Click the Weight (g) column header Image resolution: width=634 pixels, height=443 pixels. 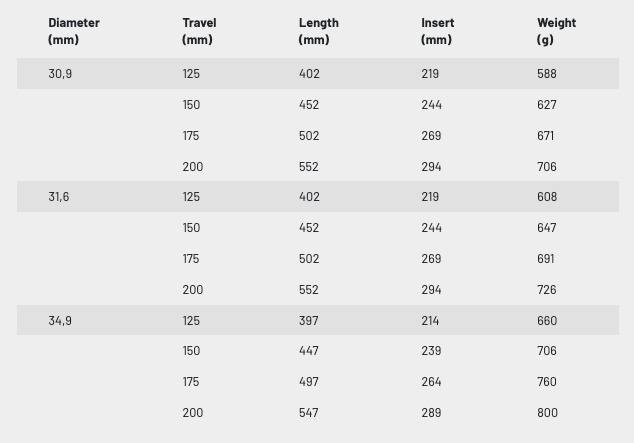click(x=556, y=31)
